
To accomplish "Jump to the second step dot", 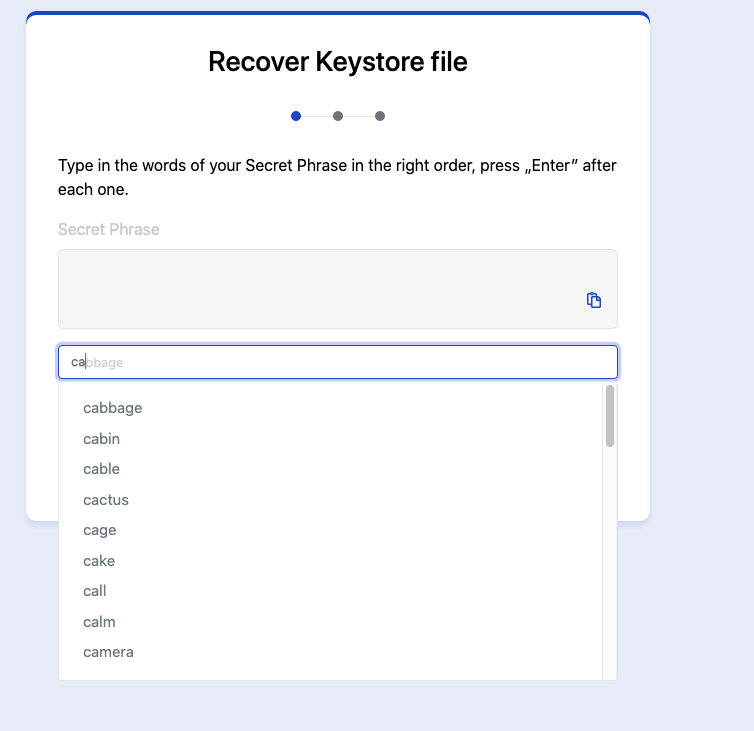I will 338,116.
